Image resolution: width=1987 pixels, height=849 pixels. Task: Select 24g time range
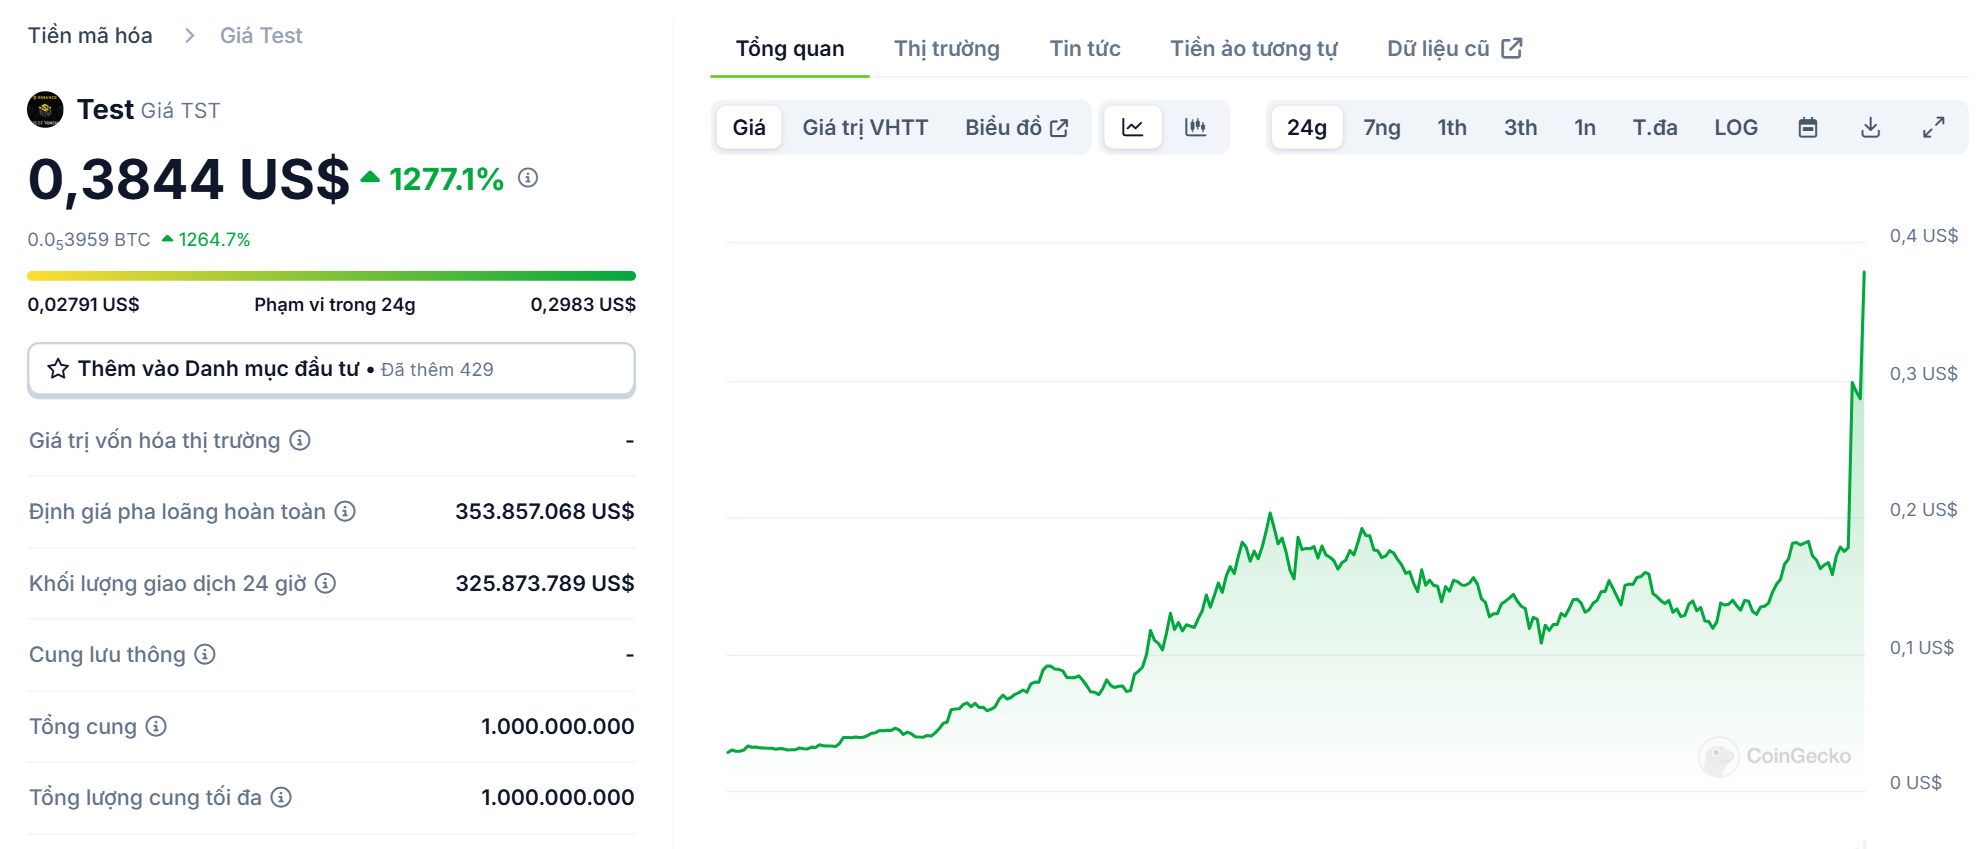click(1307, 127)
